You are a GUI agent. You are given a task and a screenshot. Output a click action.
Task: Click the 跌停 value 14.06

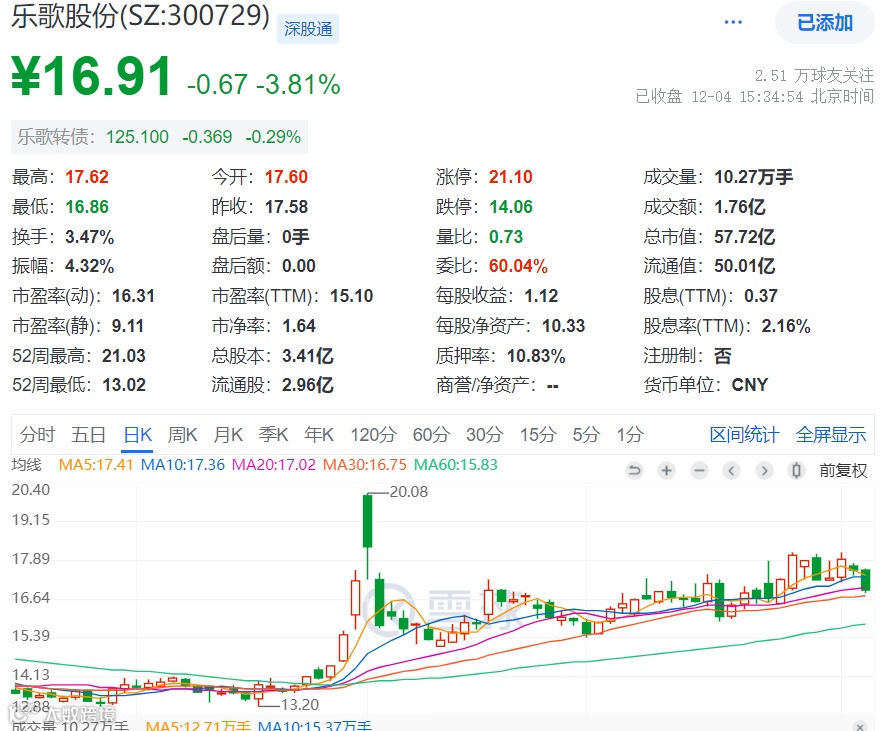tap(511, 207)
